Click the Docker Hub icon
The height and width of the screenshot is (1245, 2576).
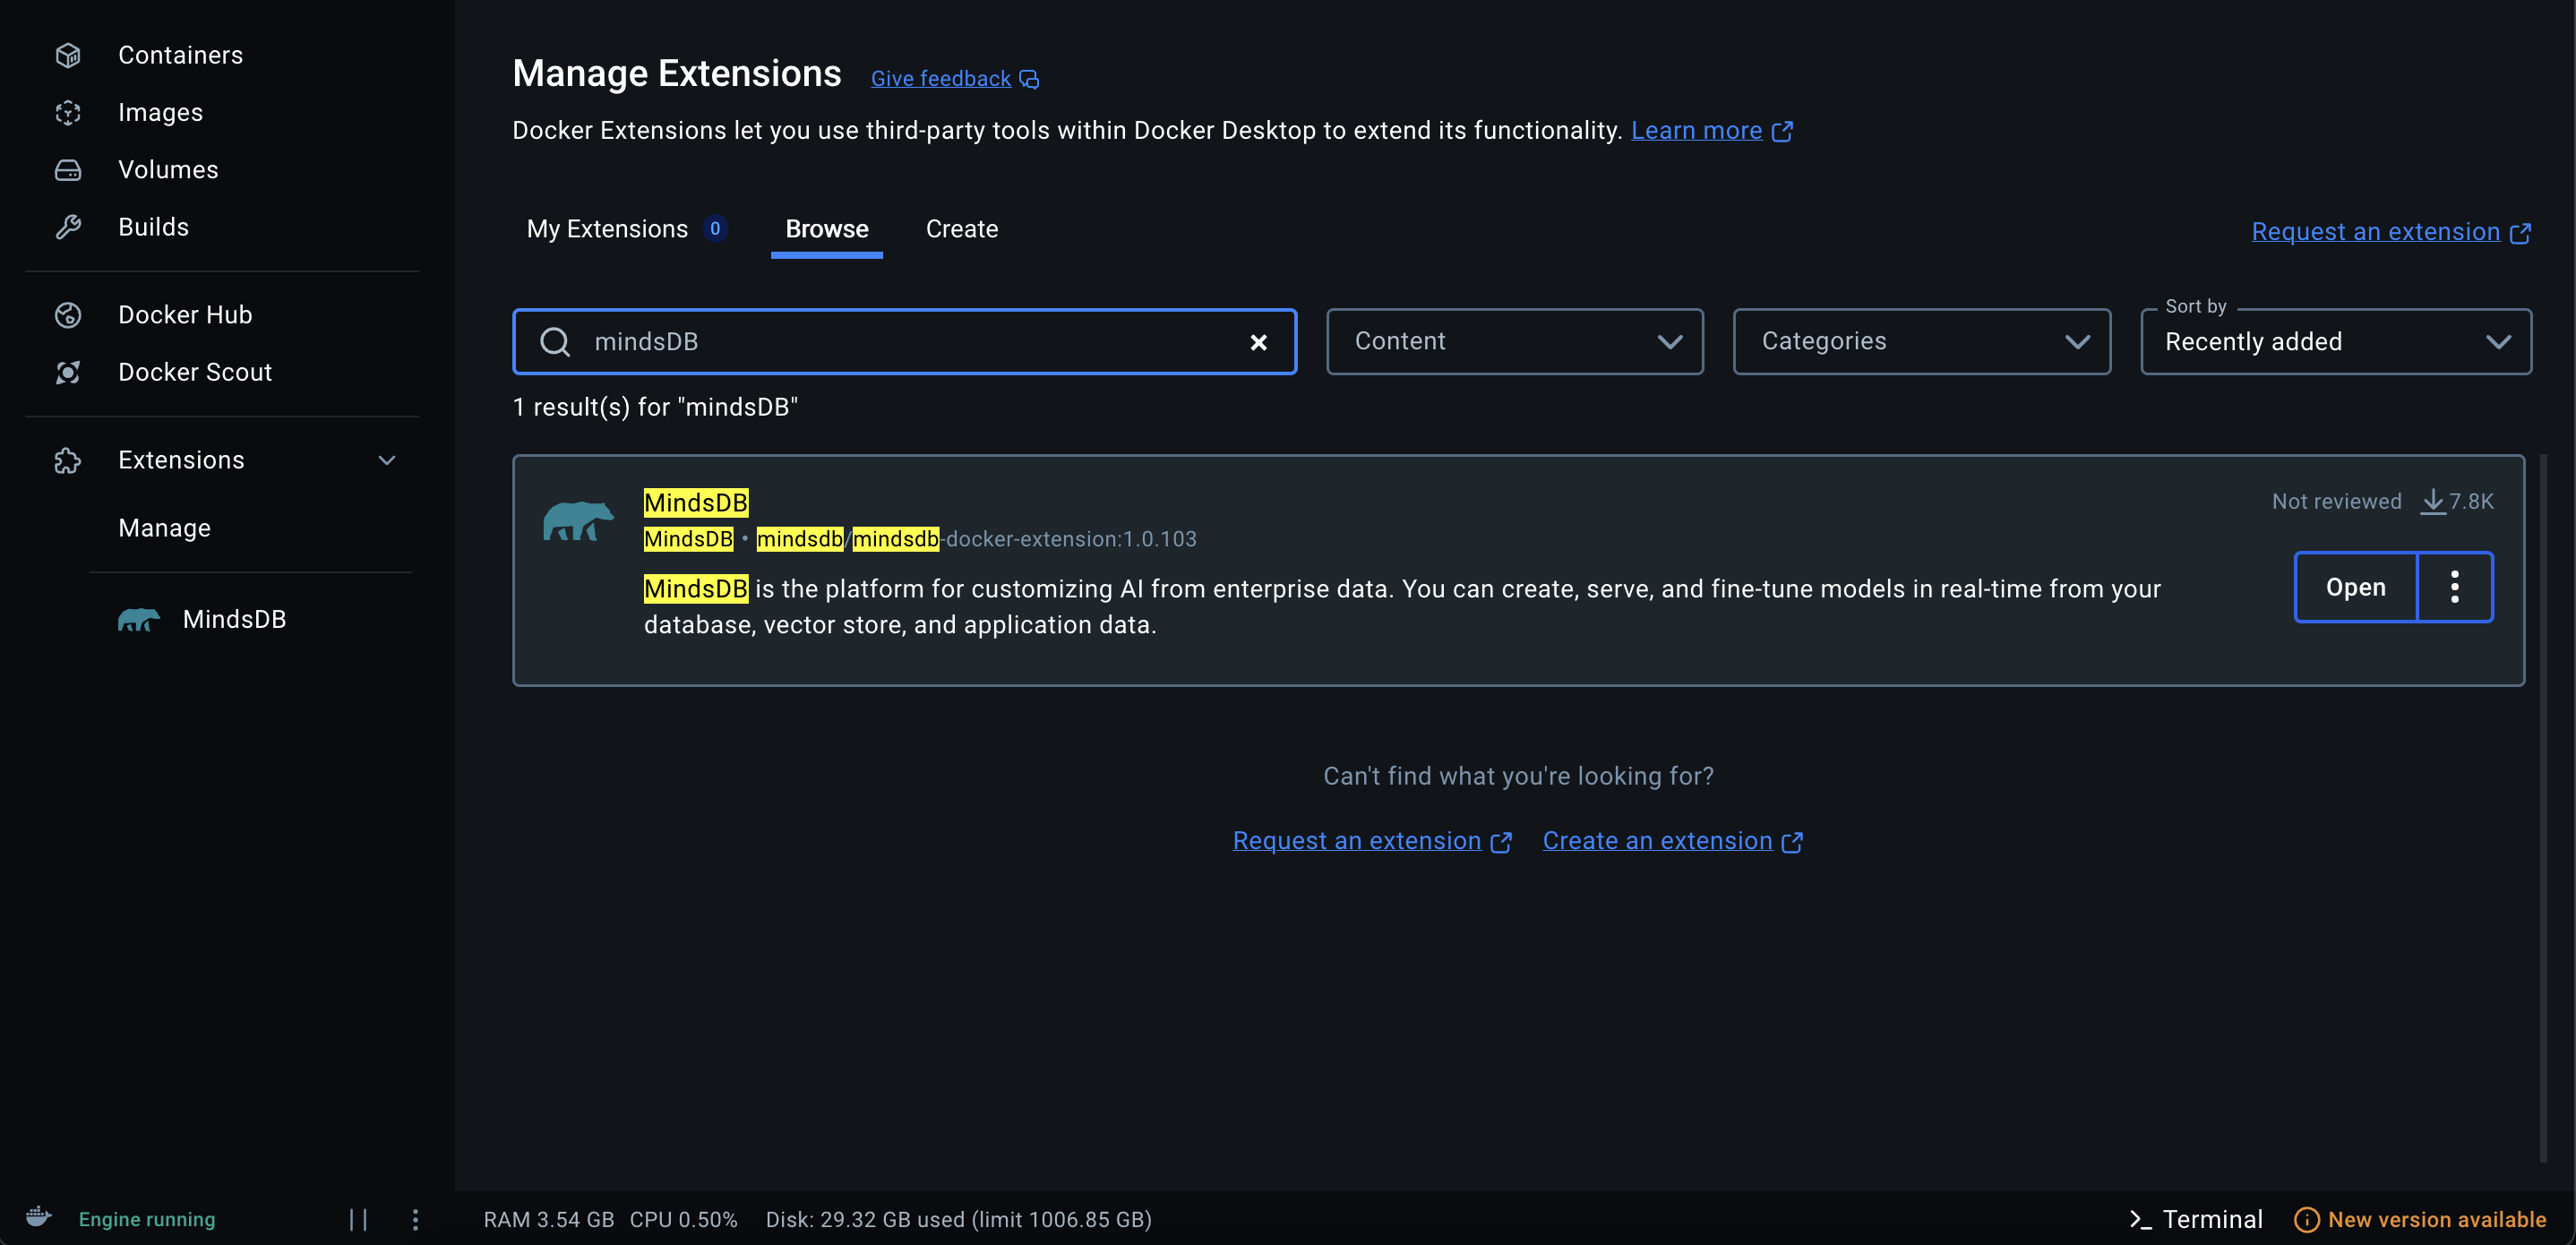pos(68,315)
